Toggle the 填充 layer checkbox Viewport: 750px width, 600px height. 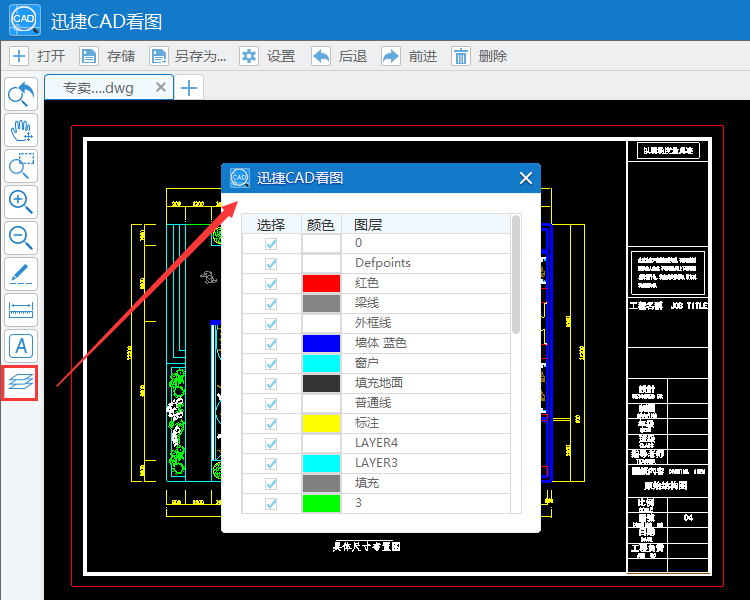click(271, 484)
